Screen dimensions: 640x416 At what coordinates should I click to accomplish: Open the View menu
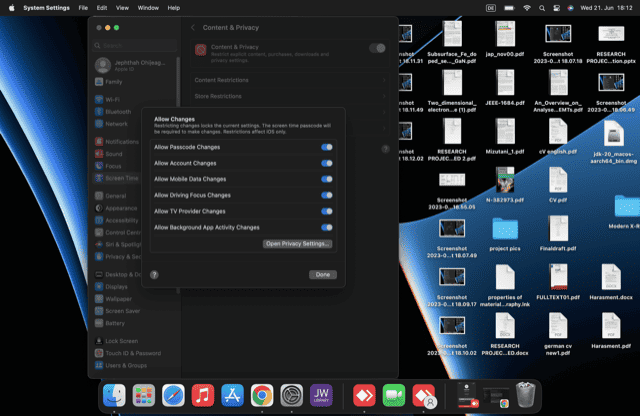point(122,8)
